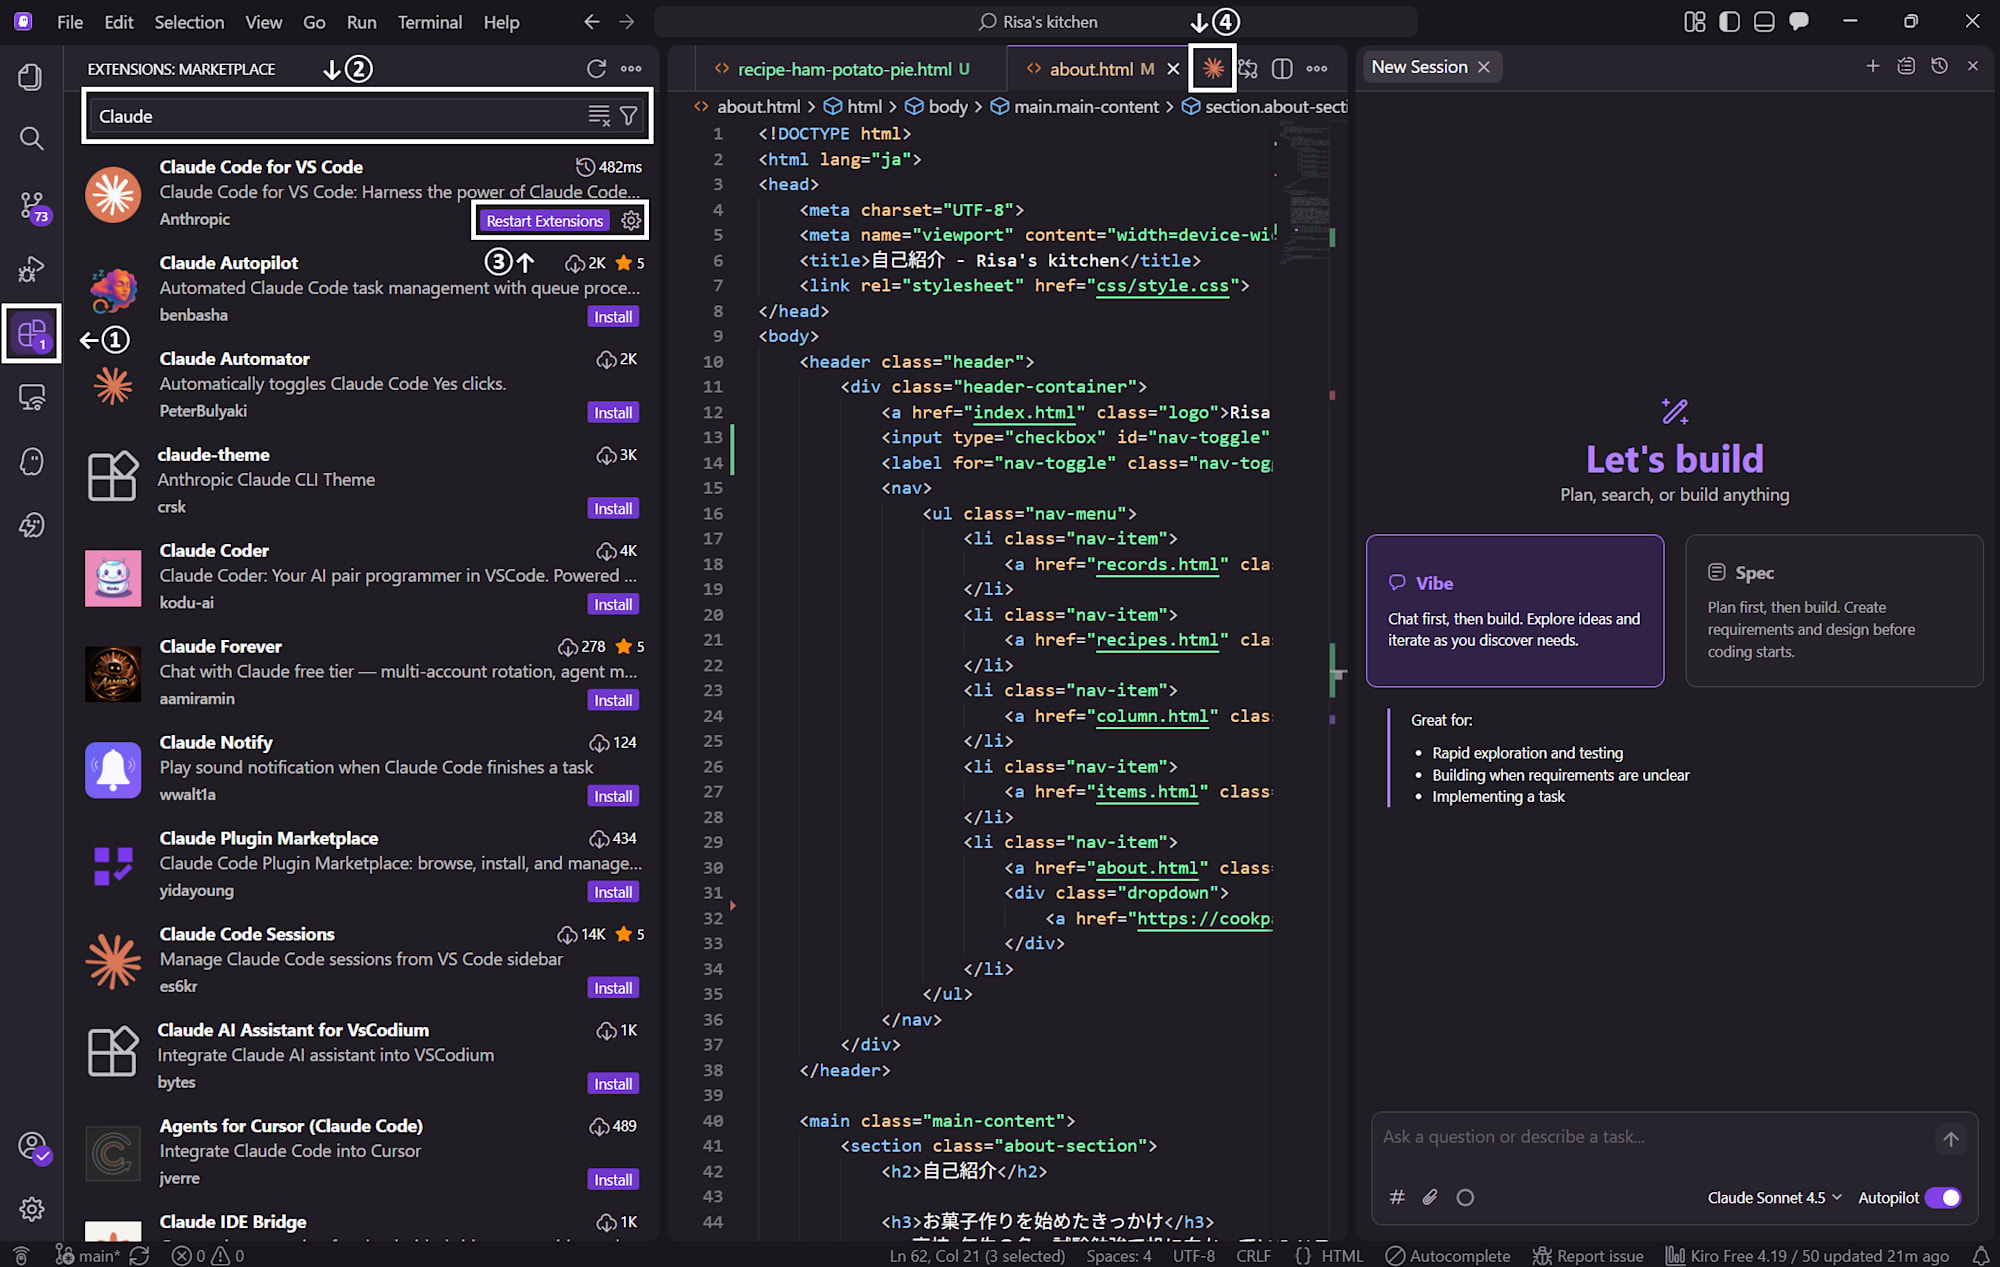The width and height of the screenshot is (2000, 1267).
Task: Click the Restart Extensions button
Action: click(x=545, y=221)
